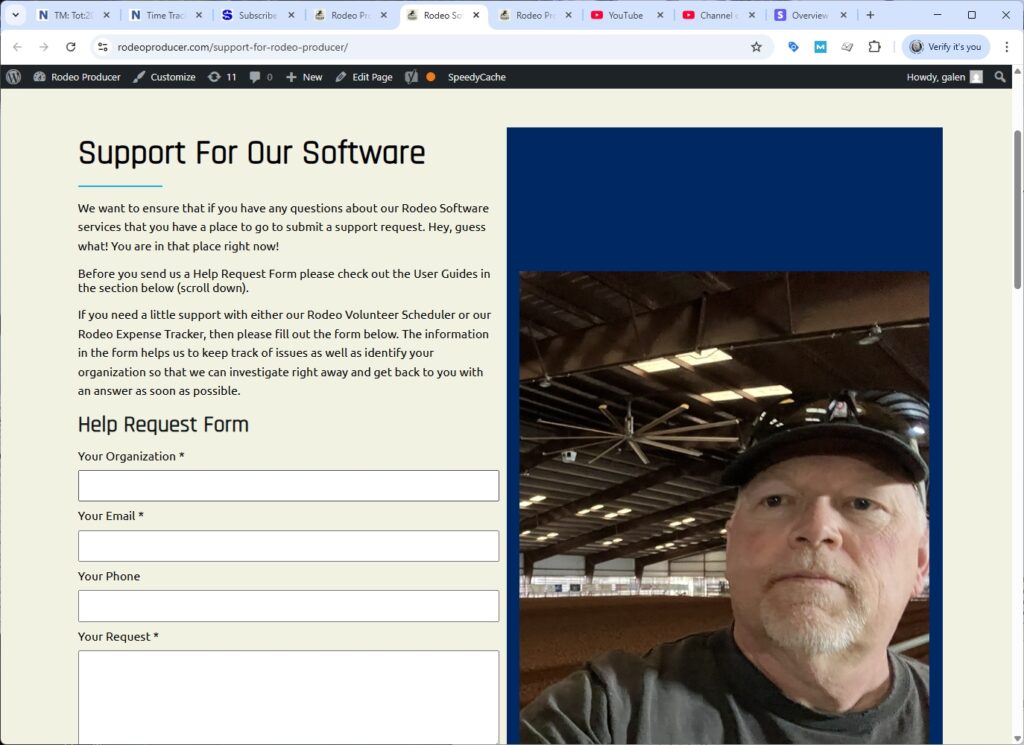Image resolution: width=1024 pixels, height=745 pixels.
Task: Click the Rodeo Producer site icon in admin bar
Action: click(x=40, y=76)
